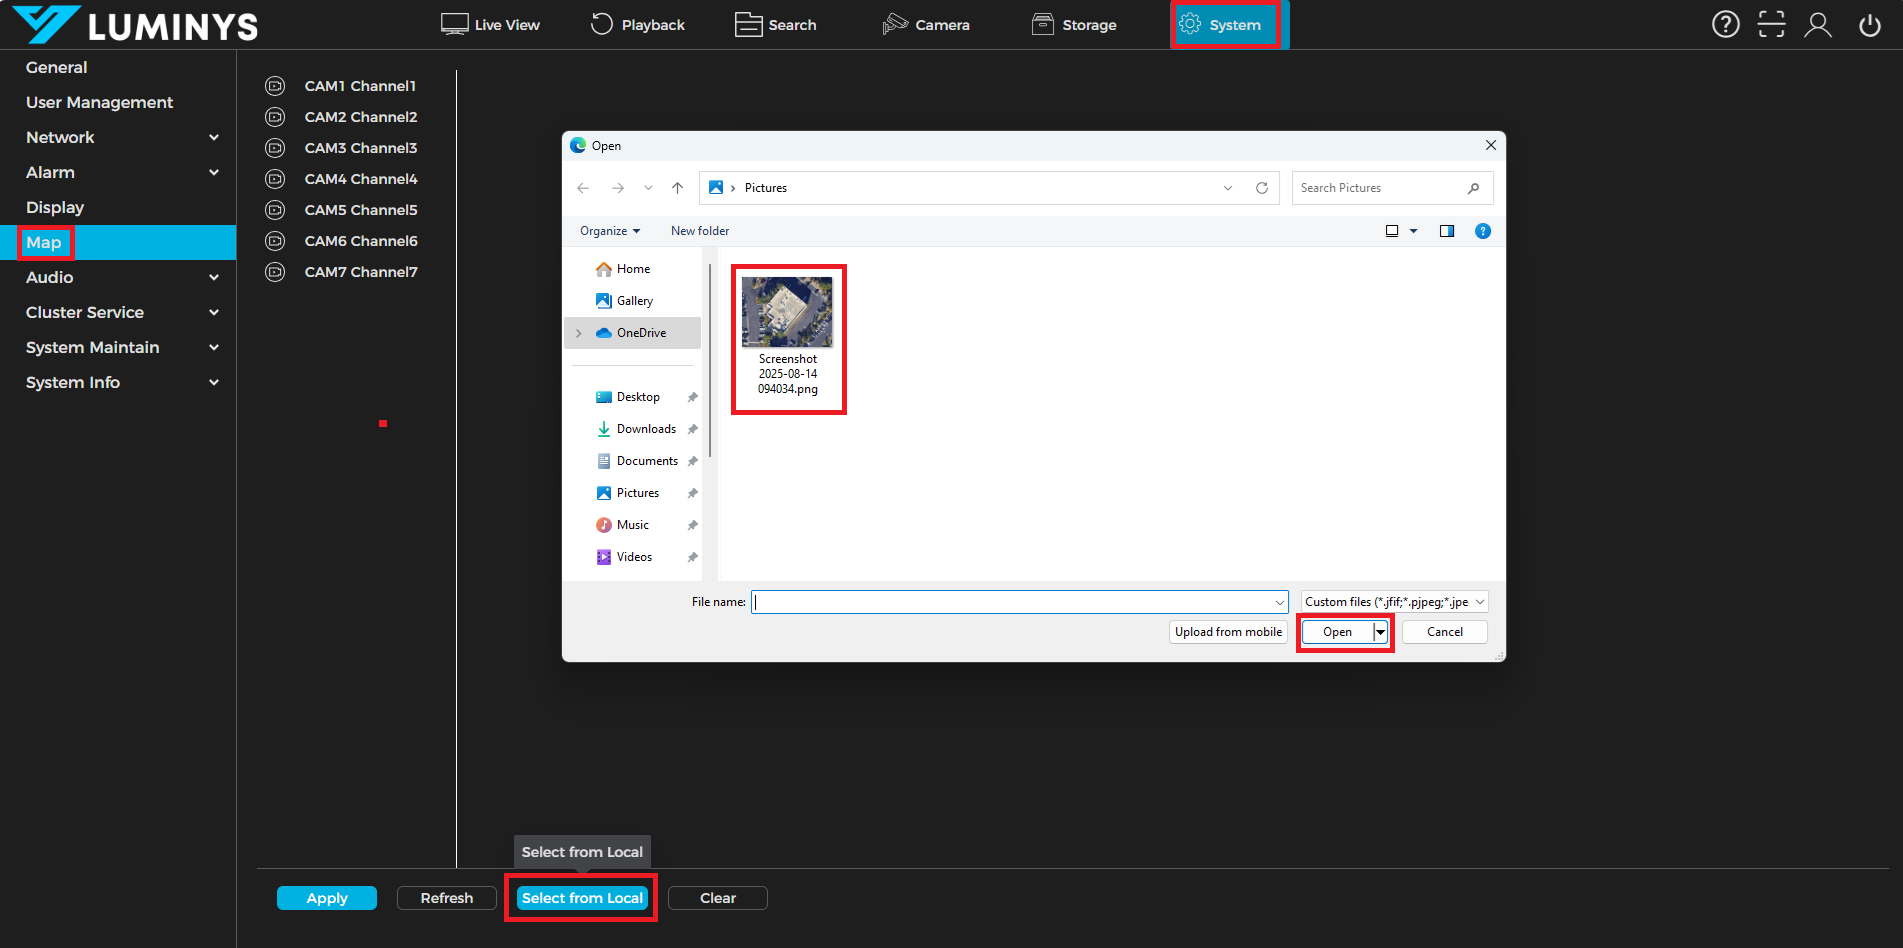Switch to the Playback tab
This screenshot has width=1903, height=948.
[638, 25]
